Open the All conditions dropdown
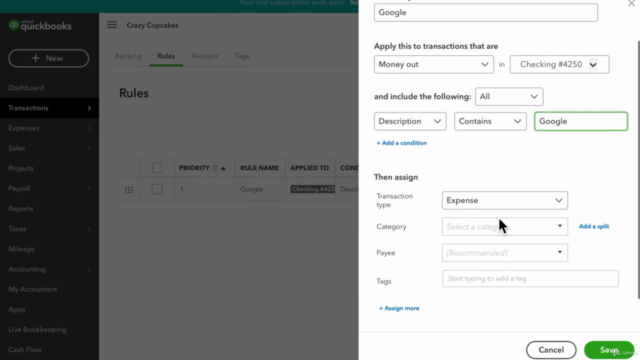This screenshot has height=360, width=640. pyautogui.click(x=509, y=97)
